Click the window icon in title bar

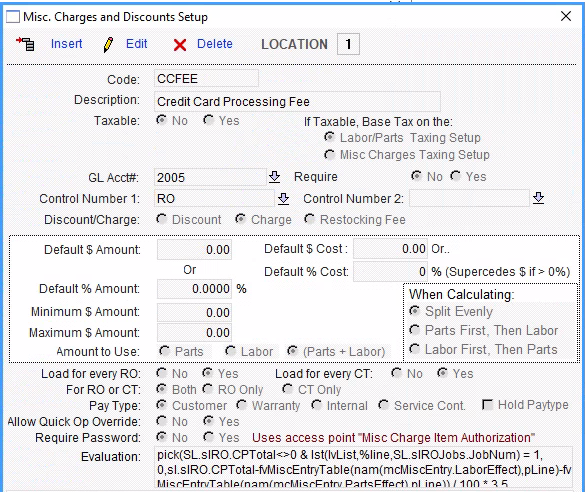click(13, 17)
